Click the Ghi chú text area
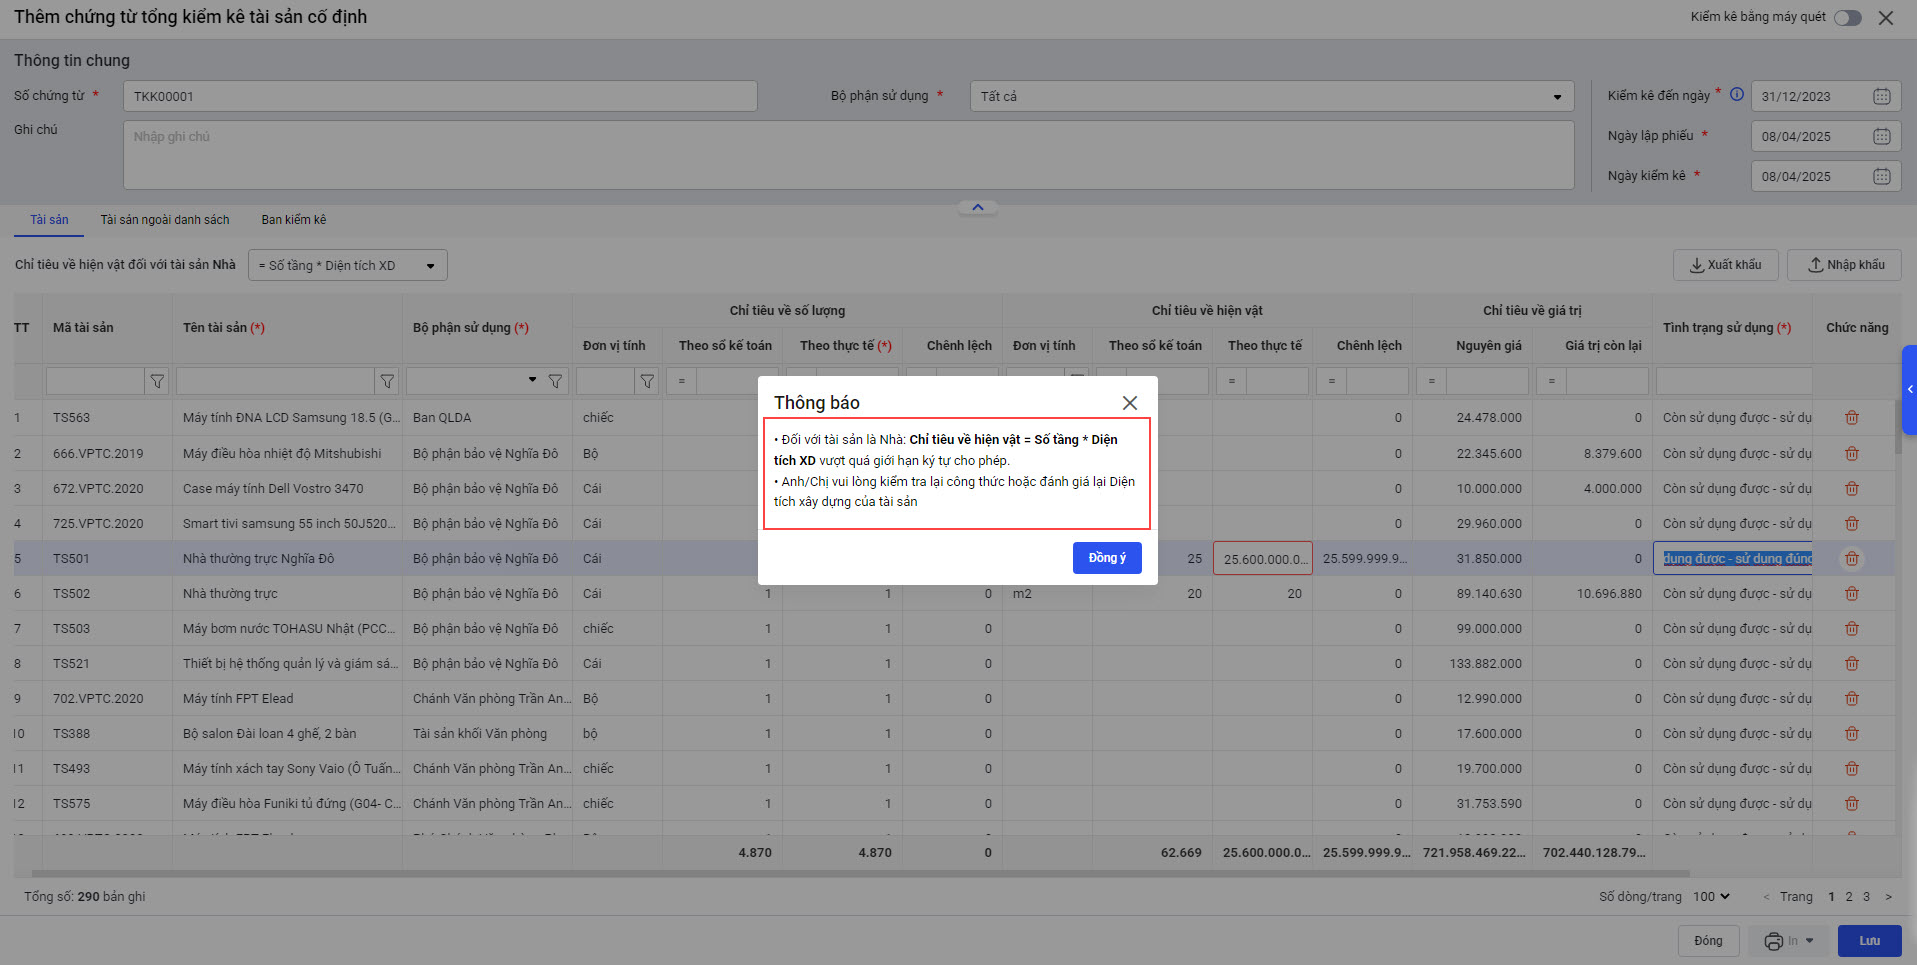The height and width of the screenshot is (965, 1917). (x=848, y=155)
